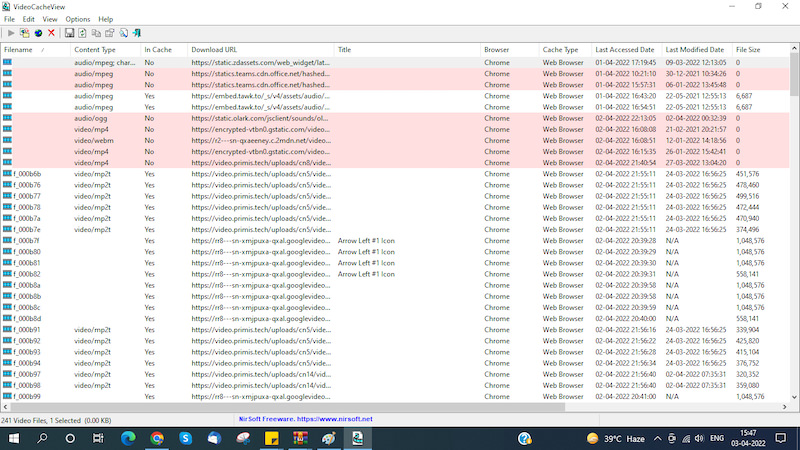The height and width of the screenshot is (450, 800).
Task: Click the Copy Selected Files To toolbar icon
Action: [24, 33]
